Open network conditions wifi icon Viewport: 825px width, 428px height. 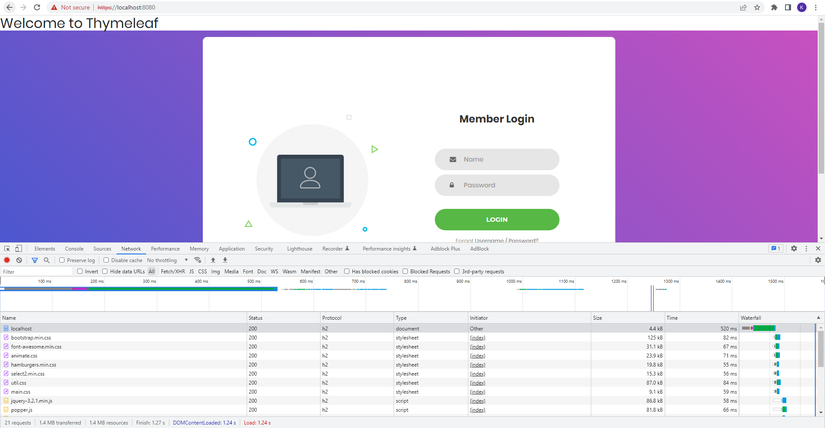(197, 260)
